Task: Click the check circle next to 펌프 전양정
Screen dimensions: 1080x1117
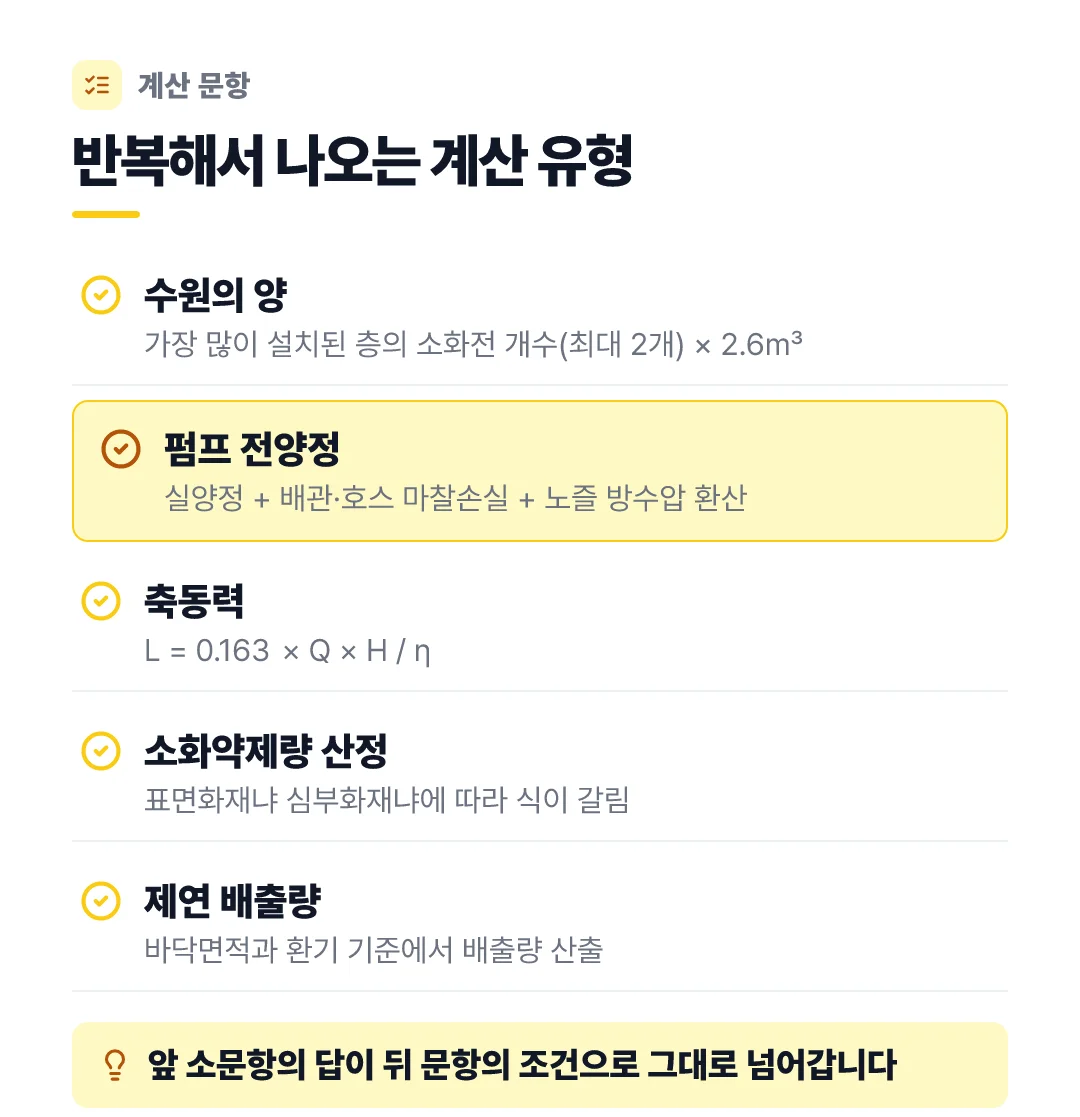Action: (121, 449)
